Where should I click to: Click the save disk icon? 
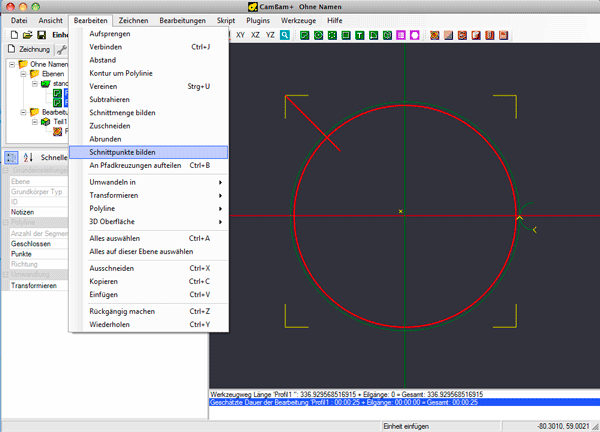click(x=41, y=35)
